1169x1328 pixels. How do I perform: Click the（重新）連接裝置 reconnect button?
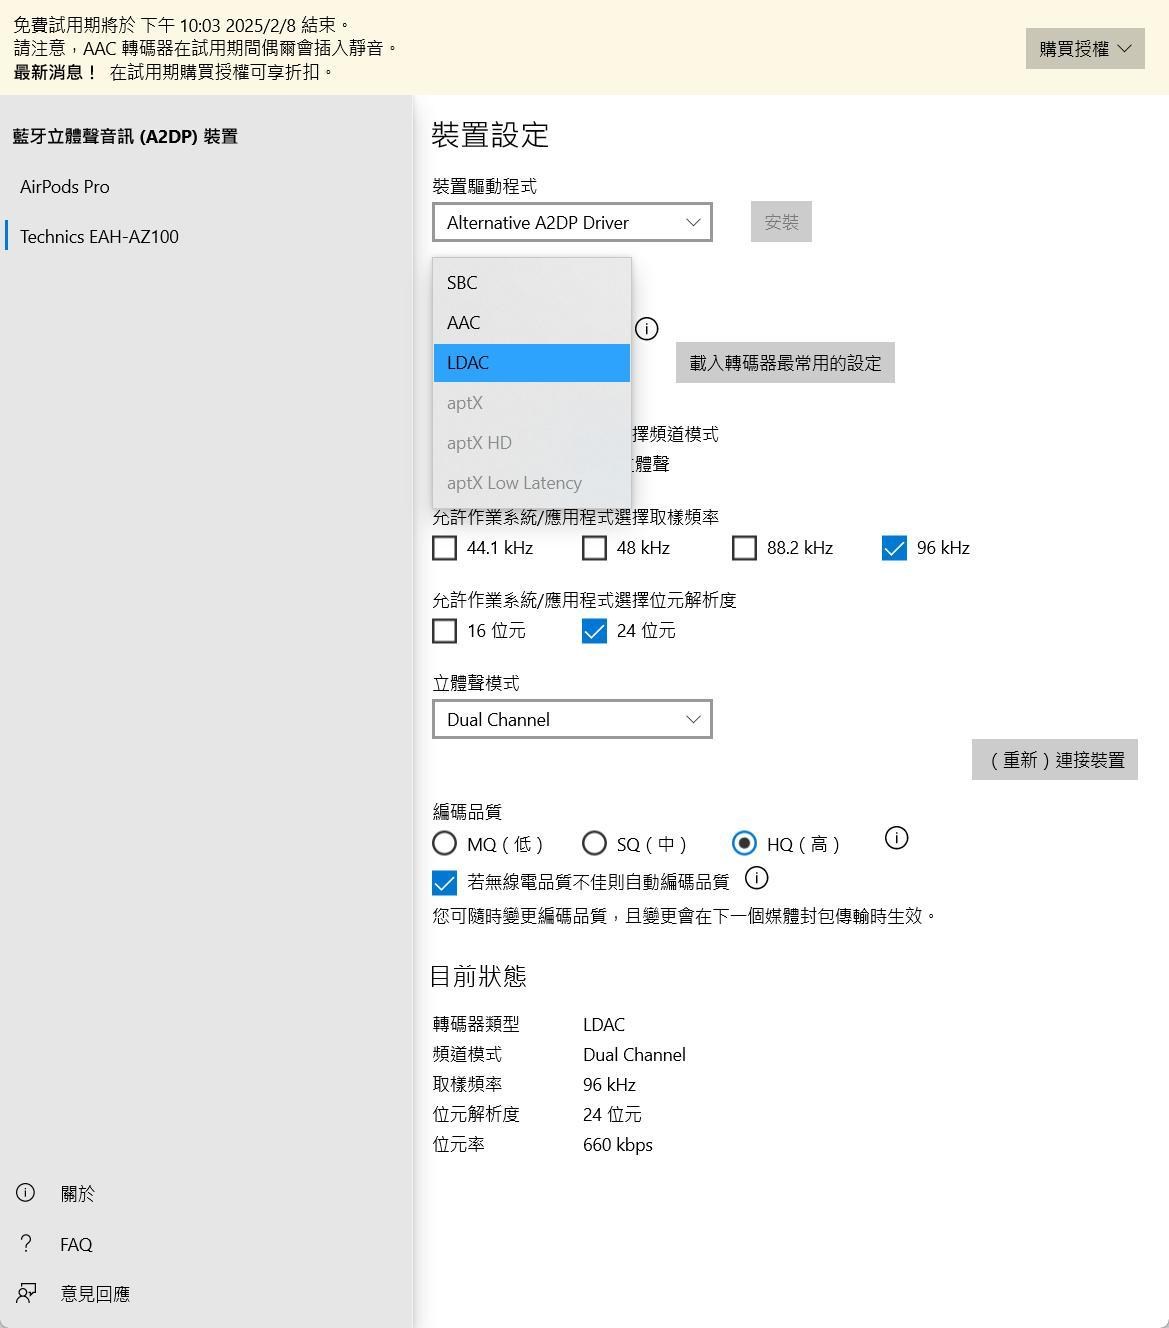pos(1055,760)
